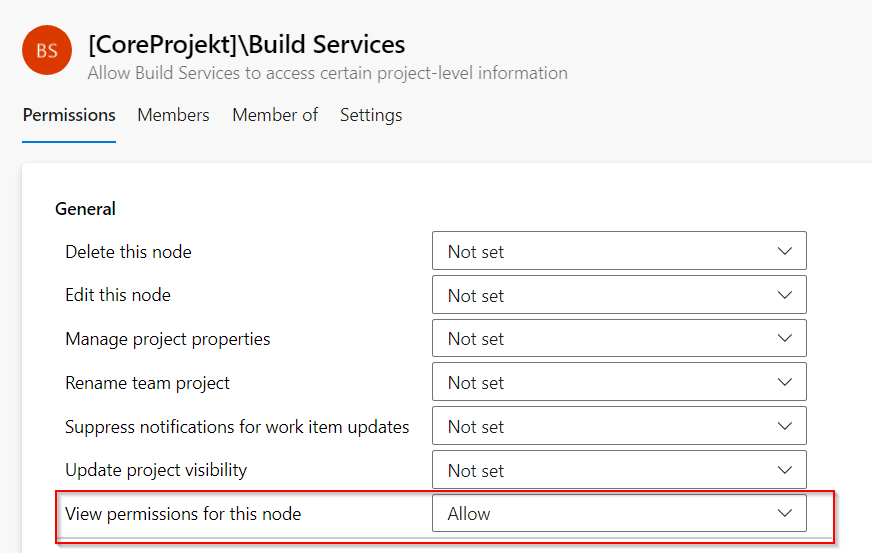
Task: Open View permissions for this node dropdown
Action: tap(618, 514)
